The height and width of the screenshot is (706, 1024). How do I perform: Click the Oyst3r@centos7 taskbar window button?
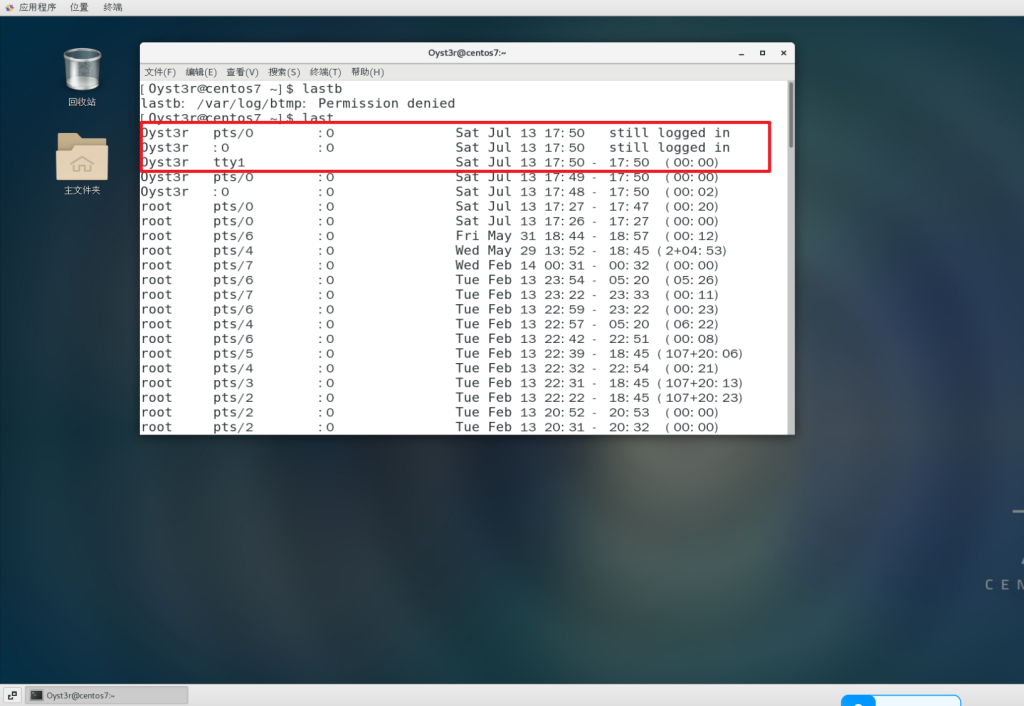(x=108, y=695)
